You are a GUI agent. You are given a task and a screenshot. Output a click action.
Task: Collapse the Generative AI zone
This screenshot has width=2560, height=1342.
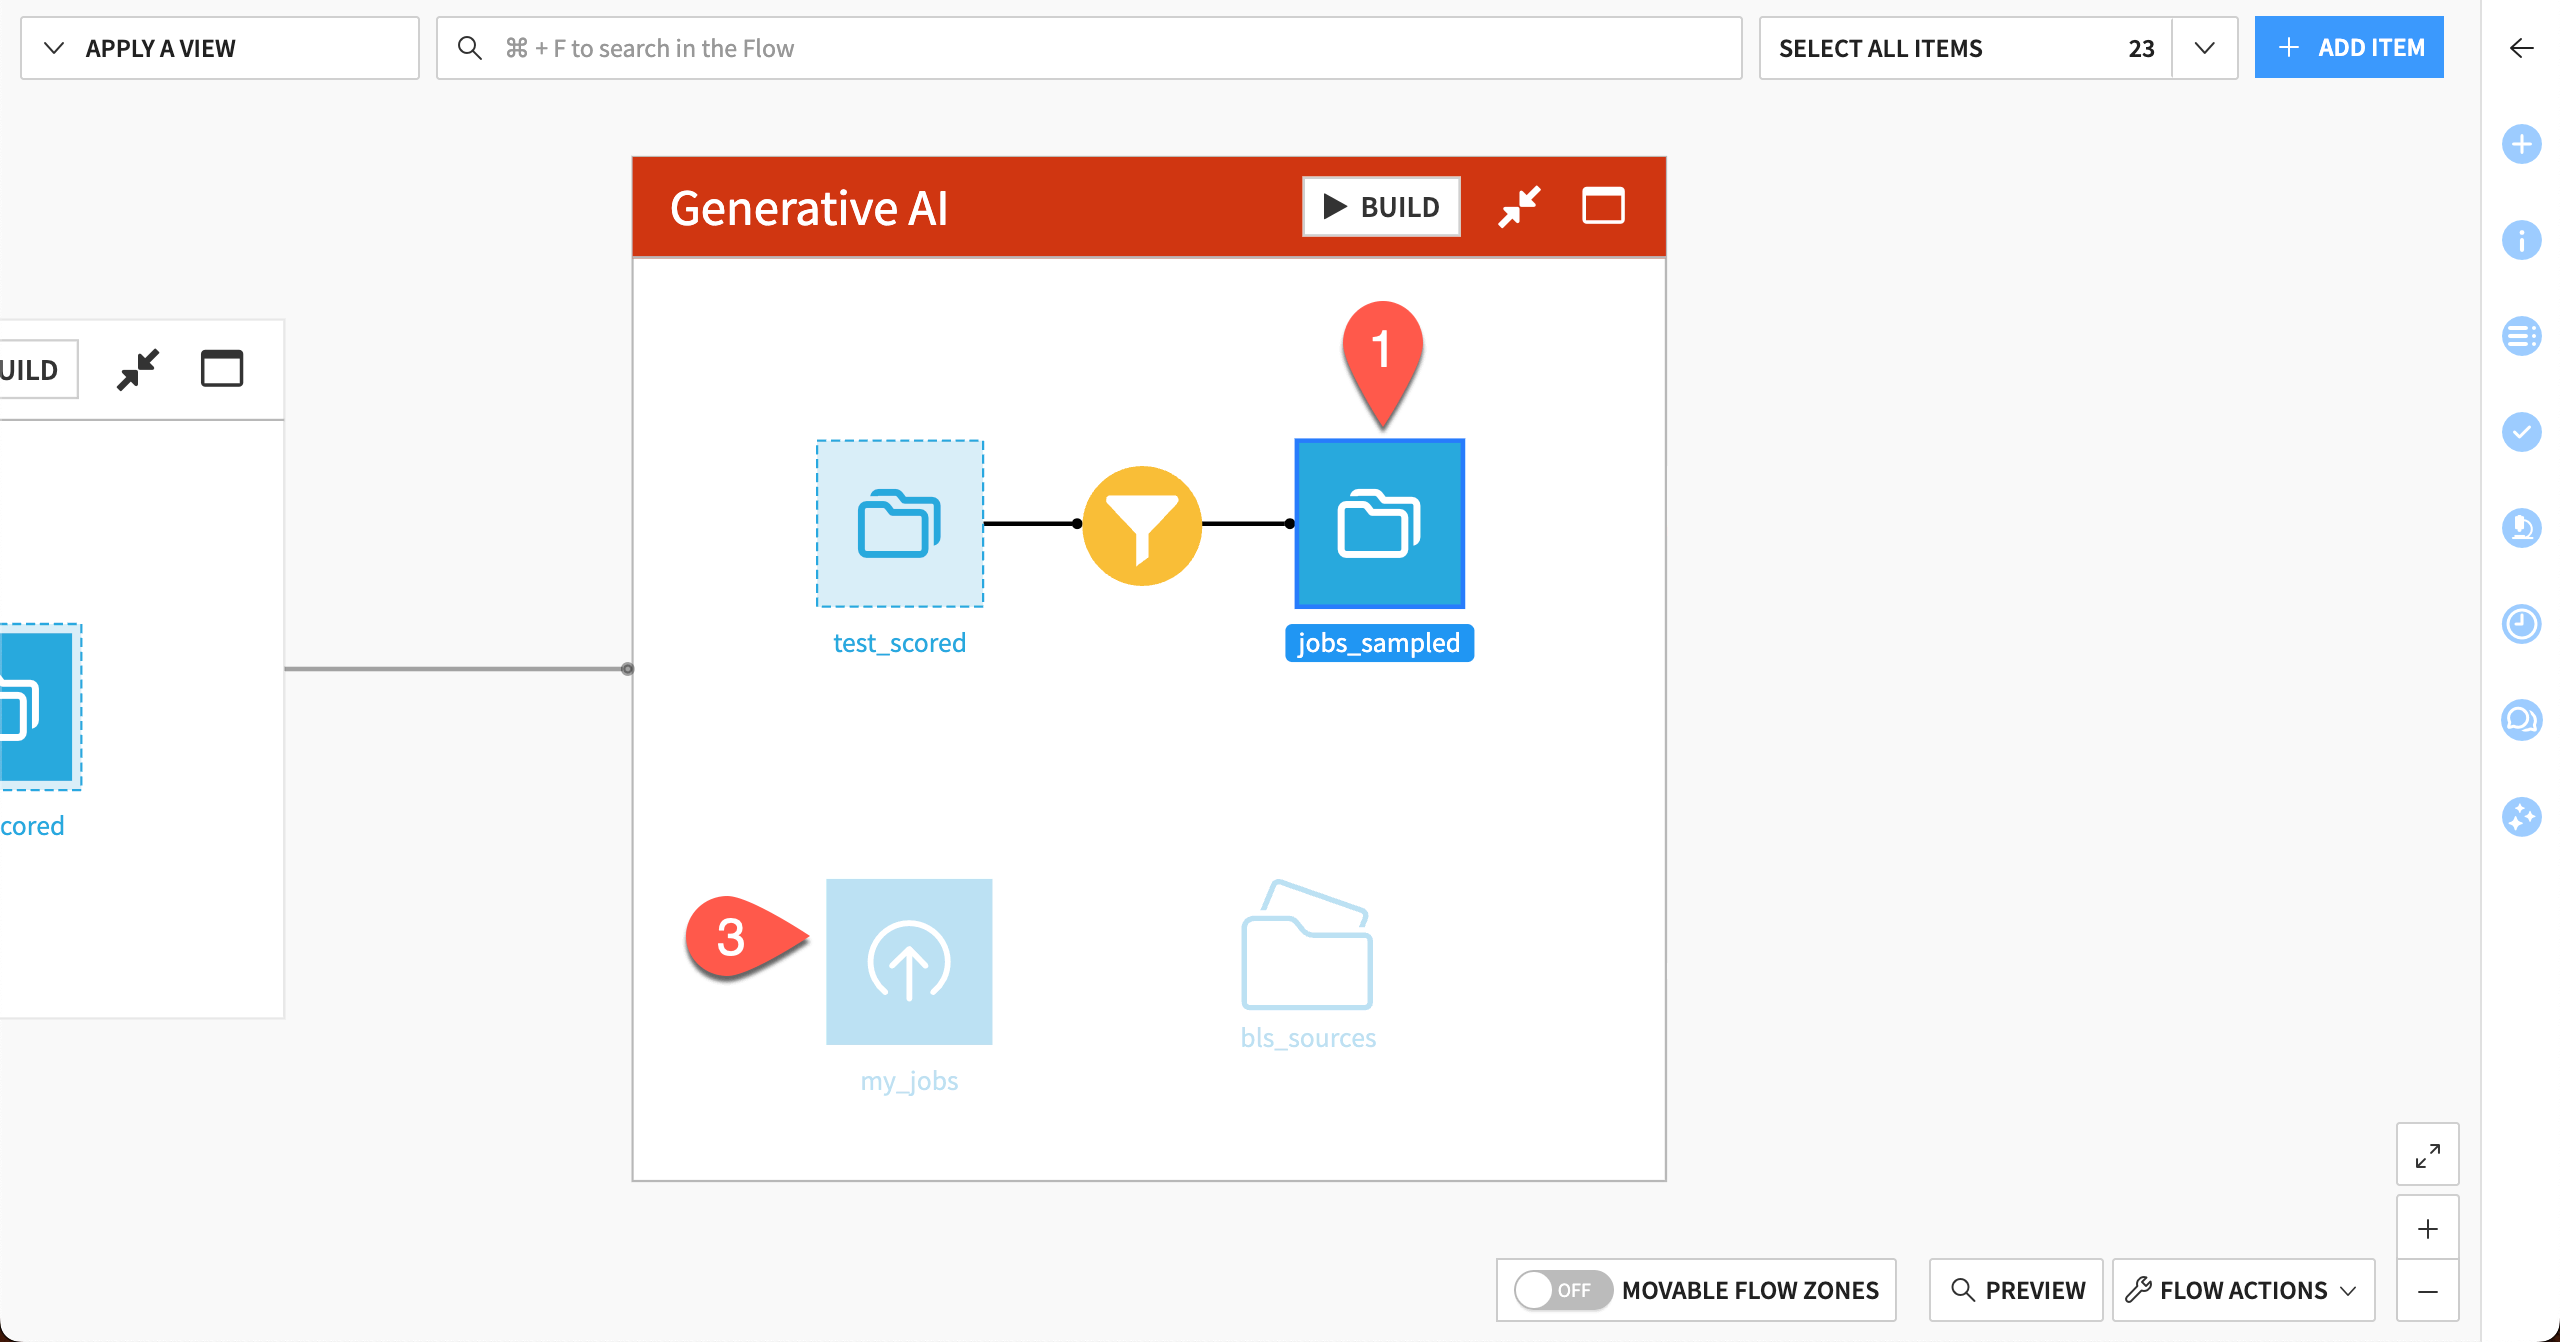(1519, 207)
